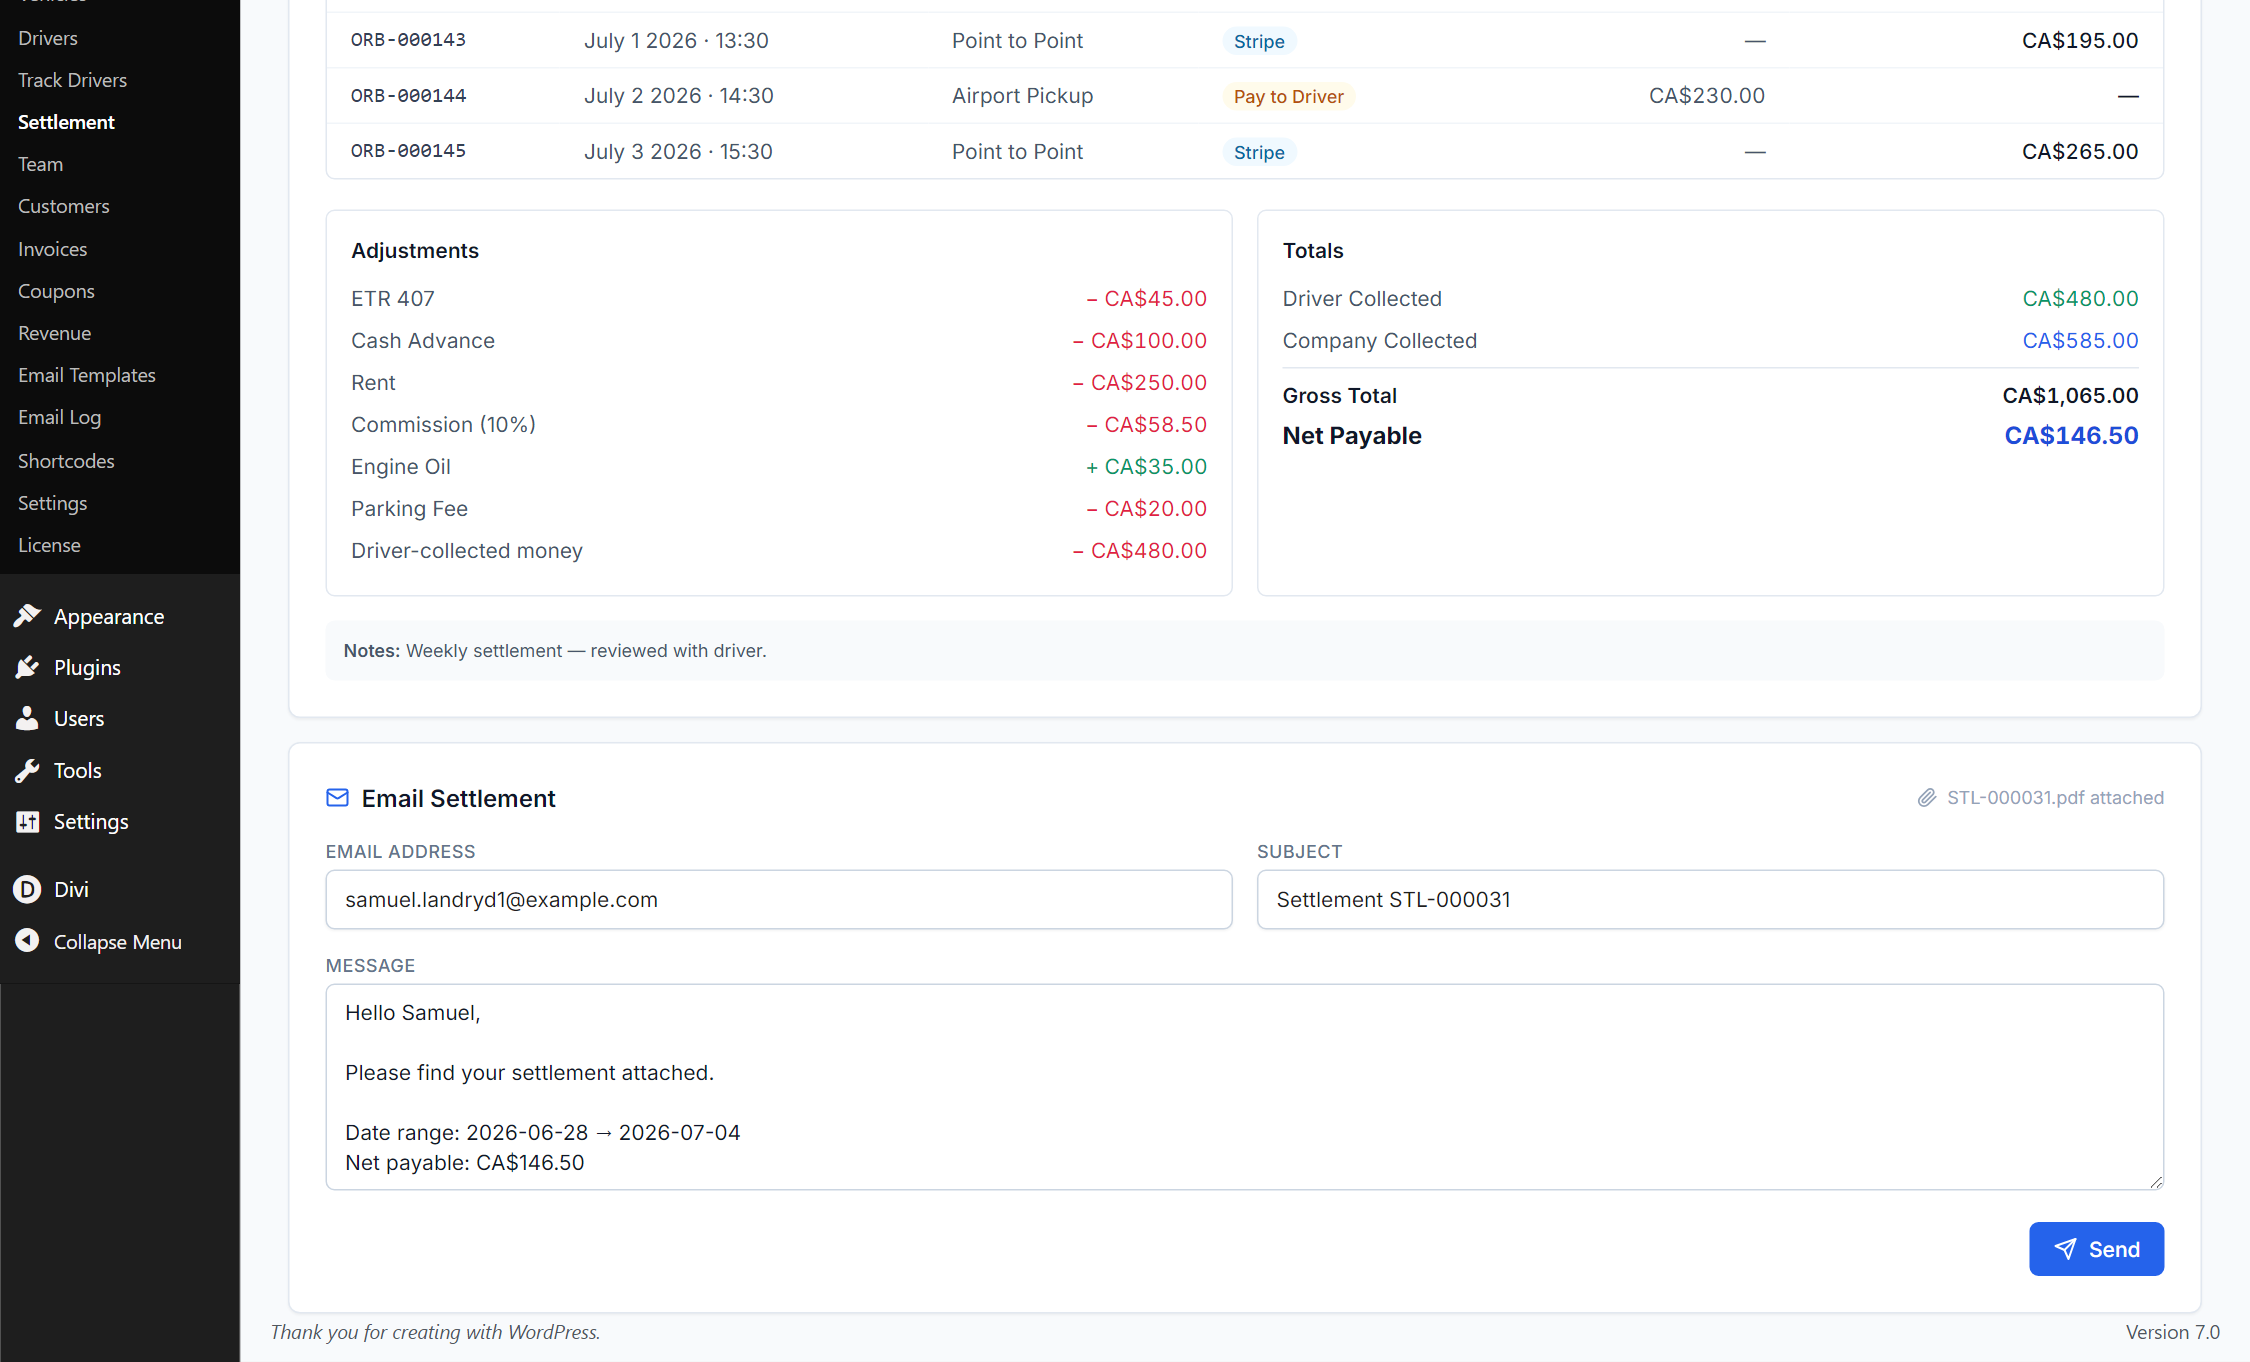Click July 1 2026 · 13:30 date
2250x1362 pixels.
pyautogui.click(x=676, y=41)
